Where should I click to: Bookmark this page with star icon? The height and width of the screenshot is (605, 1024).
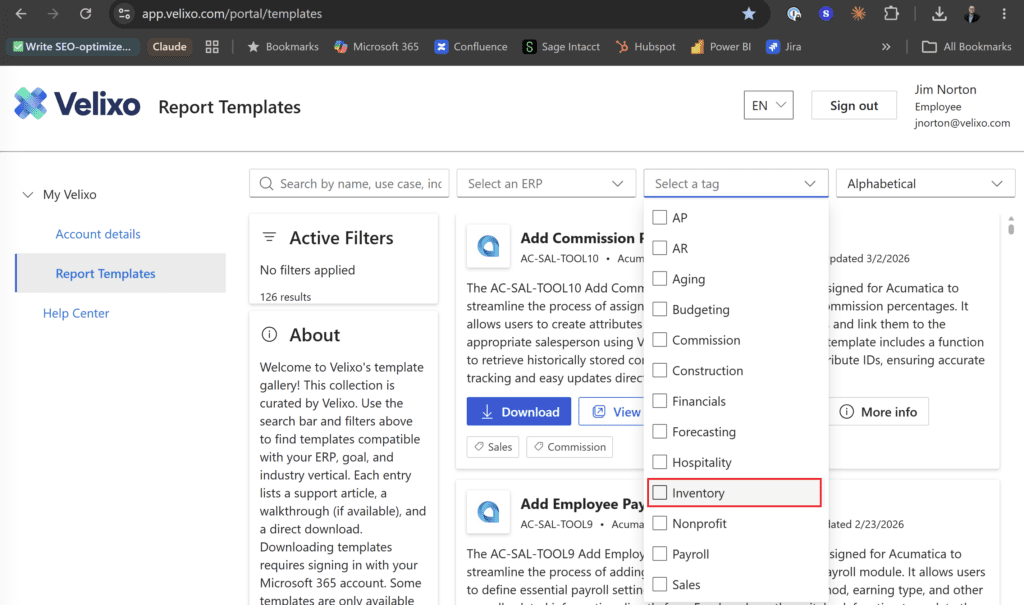pos(748,14)
